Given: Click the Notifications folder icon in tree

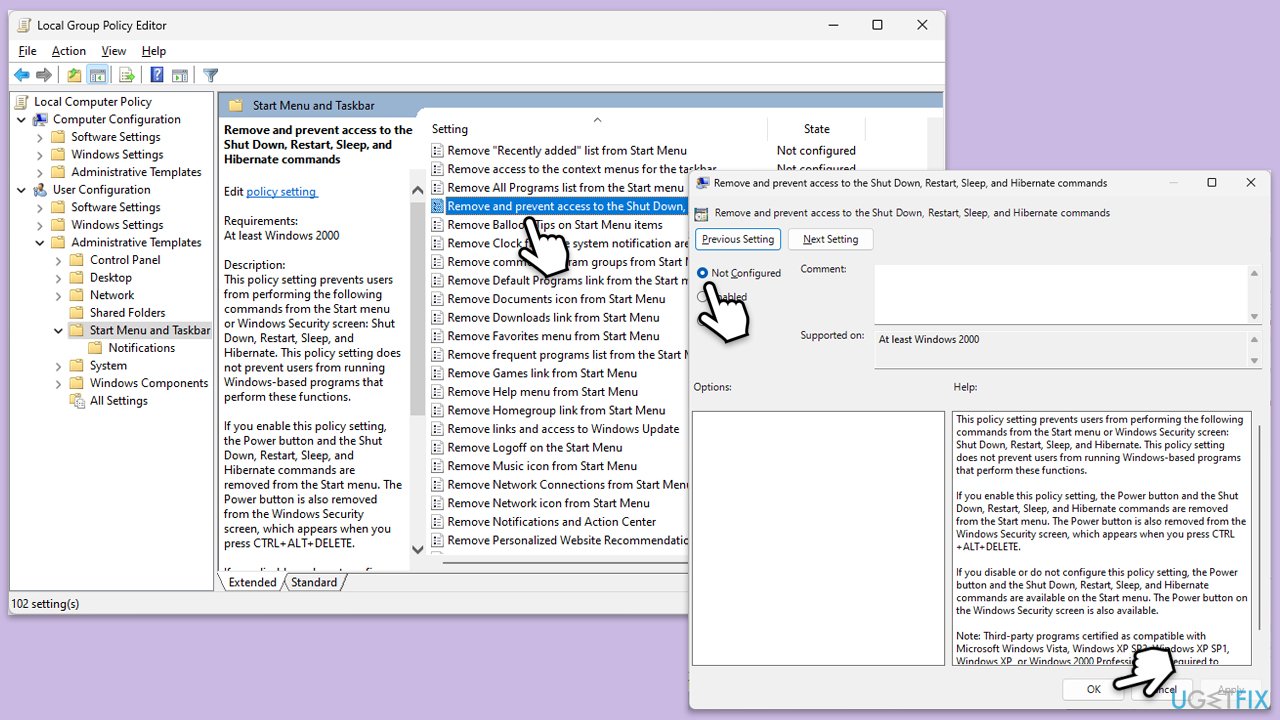Looking at the screenshot, I should (x=96, y=348).
